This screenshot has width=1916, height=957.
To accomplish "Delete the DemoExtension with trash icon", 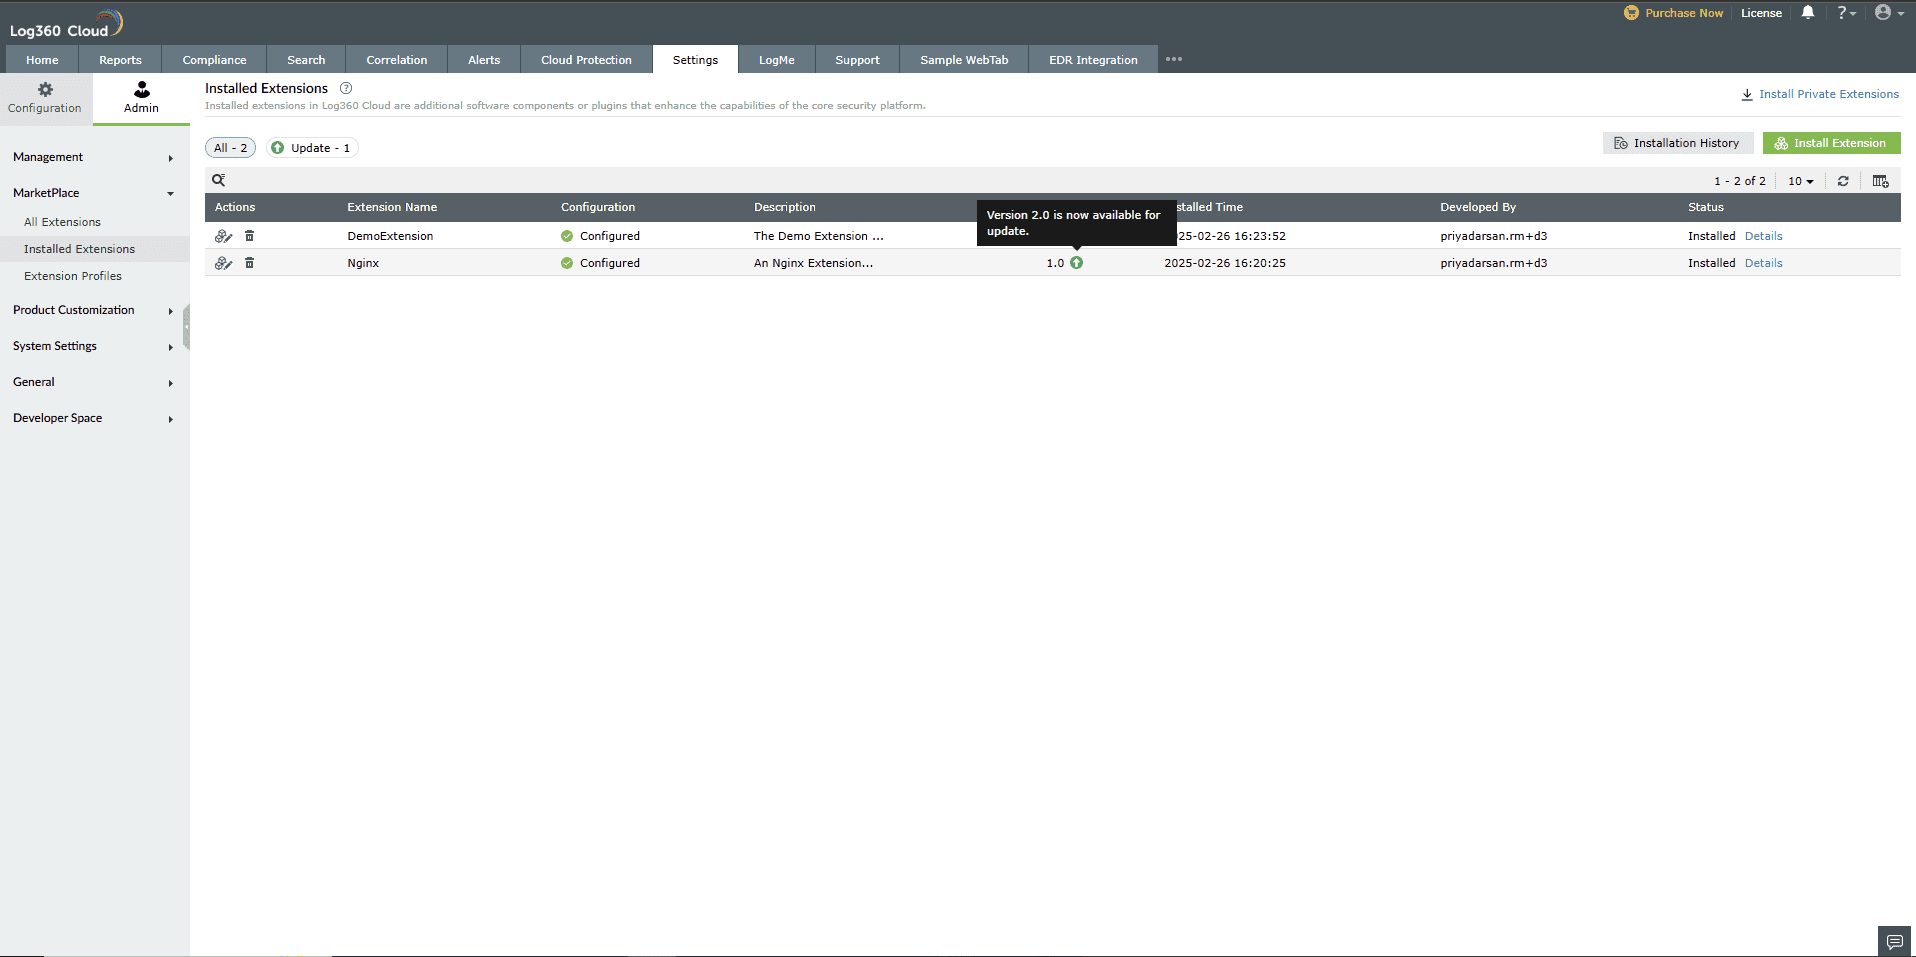I will [250, 236].
